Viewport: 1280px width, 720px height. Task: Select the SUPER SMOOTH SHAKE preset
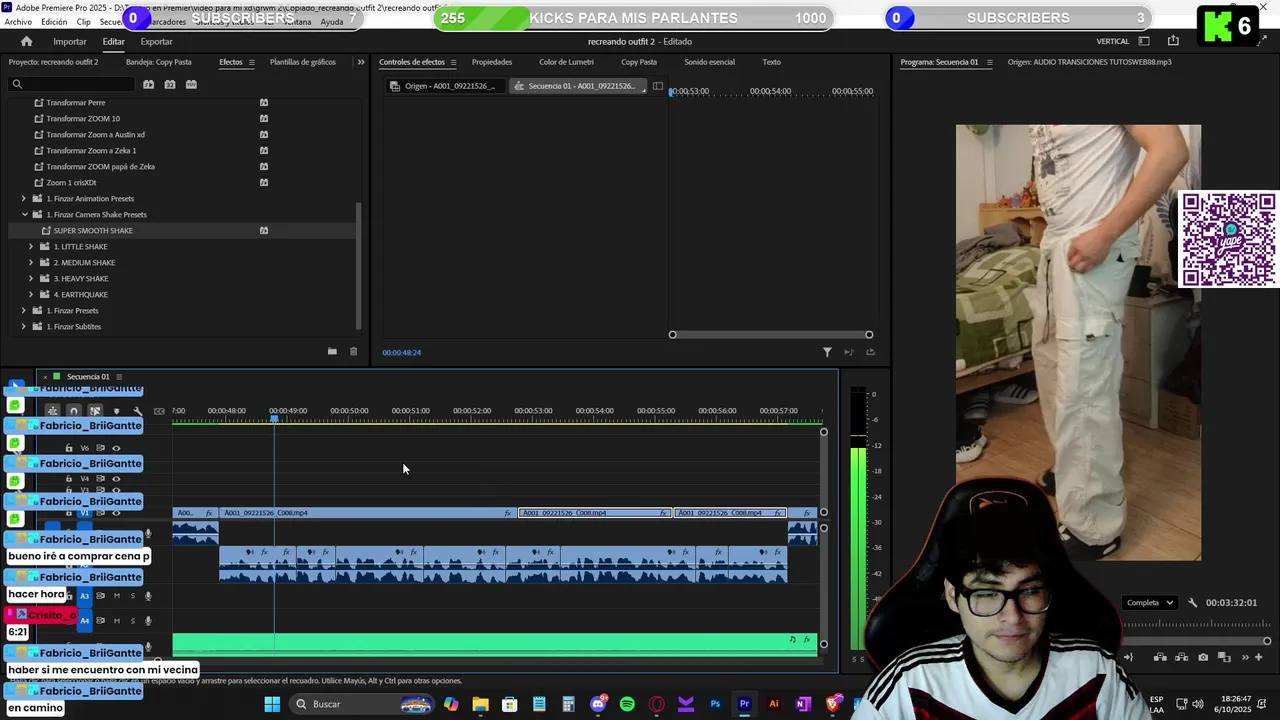(x=93, y=230)
